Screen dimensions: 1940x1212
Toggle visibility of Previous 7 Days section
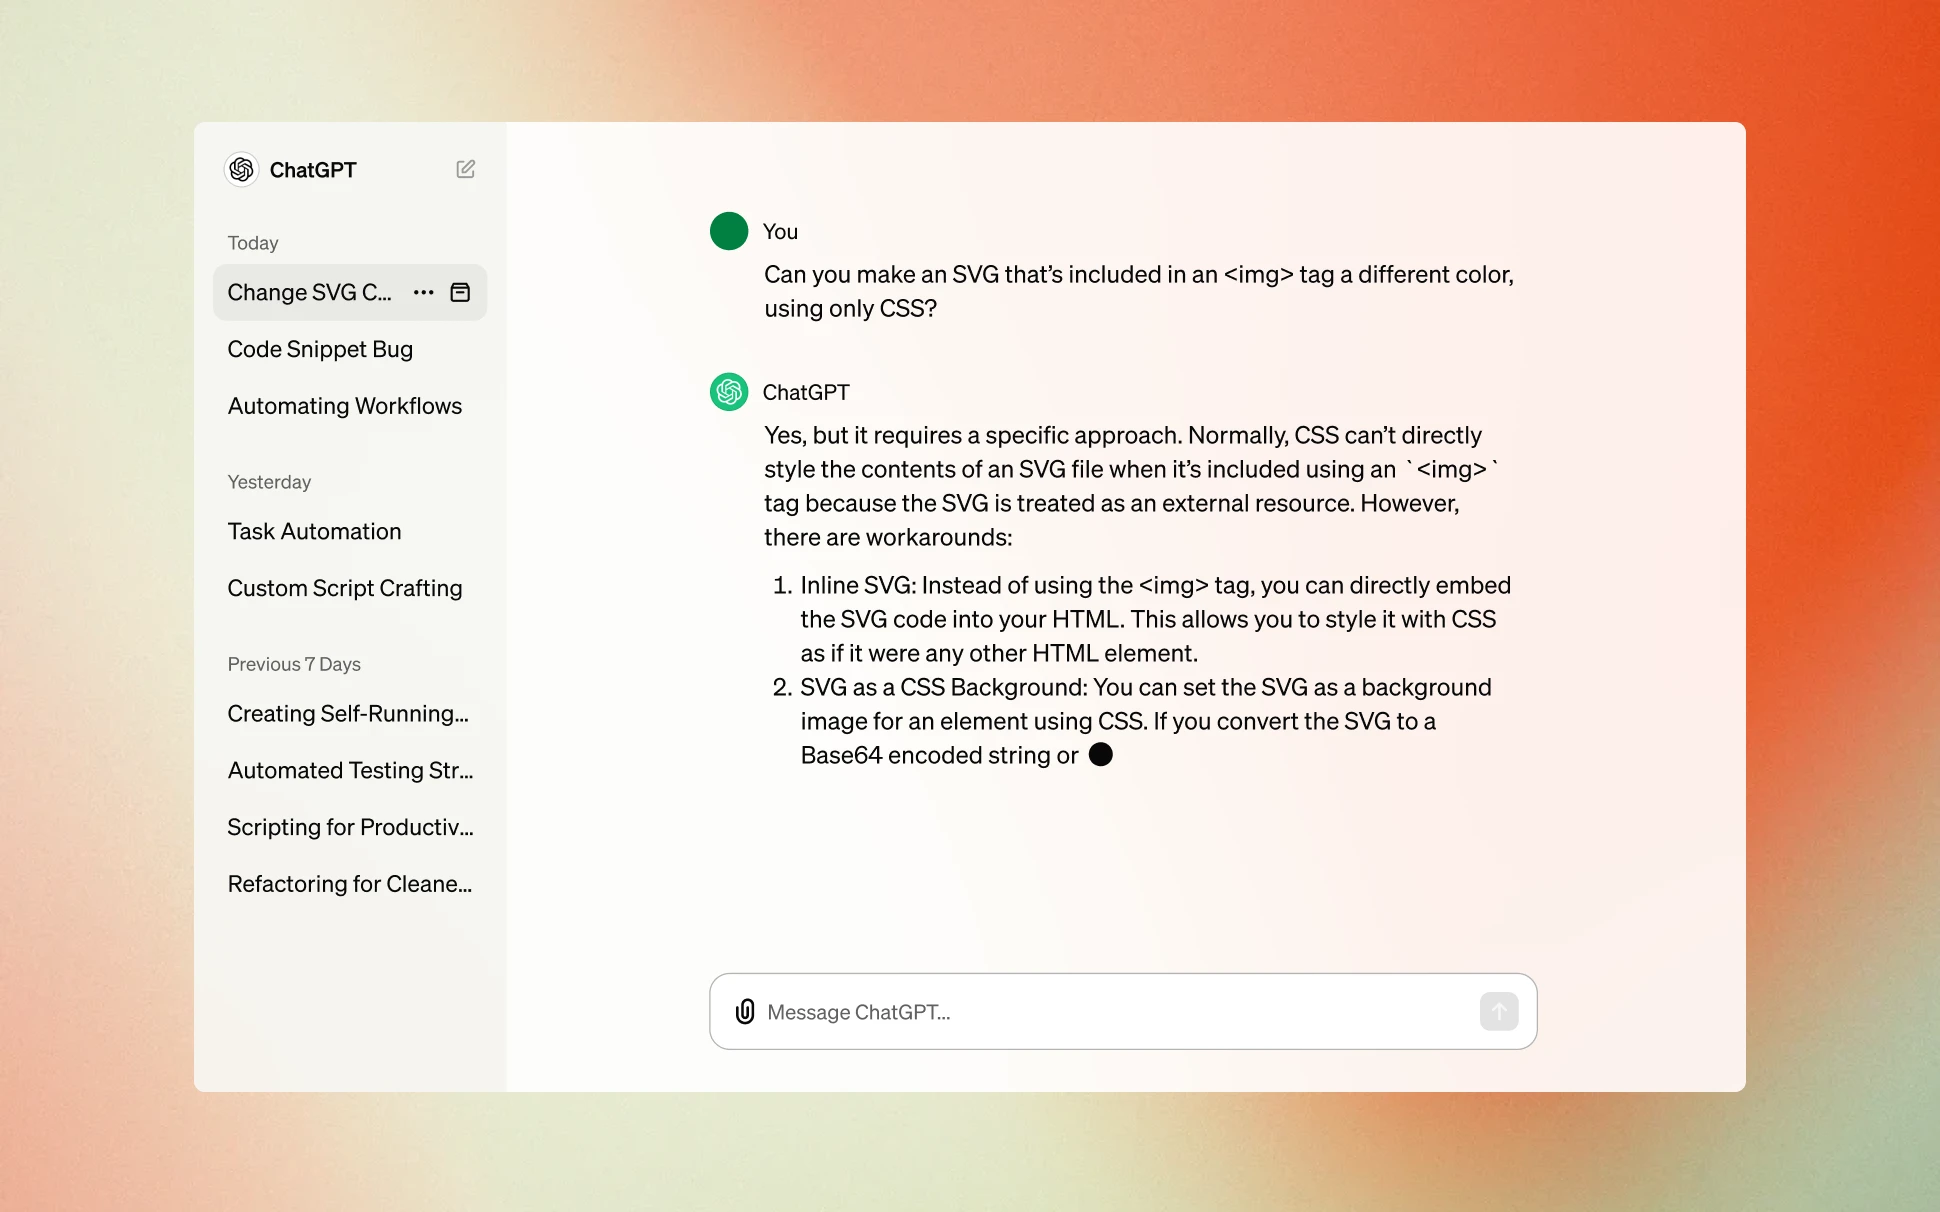coord(294,663)
